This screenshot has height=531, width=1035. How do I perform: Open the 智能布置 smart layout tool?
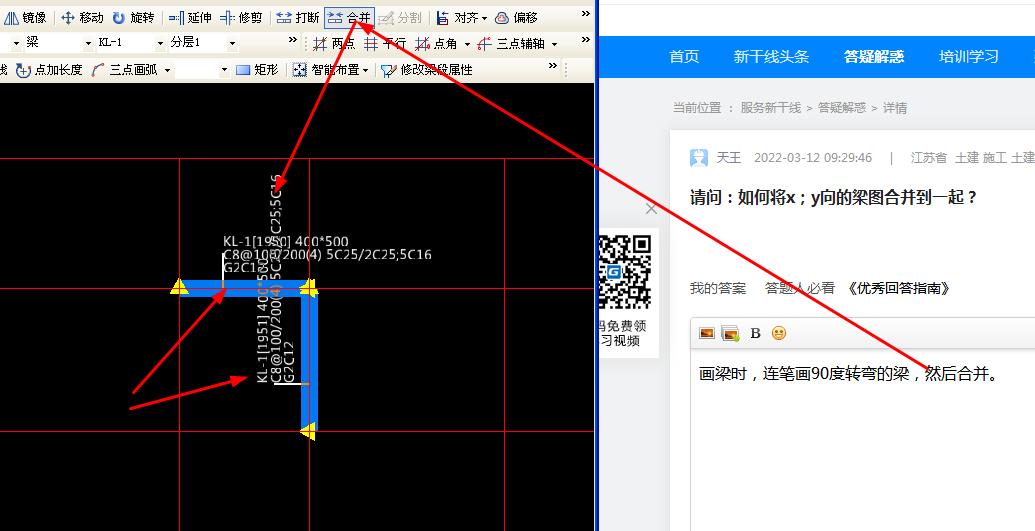tap(327, 69)
